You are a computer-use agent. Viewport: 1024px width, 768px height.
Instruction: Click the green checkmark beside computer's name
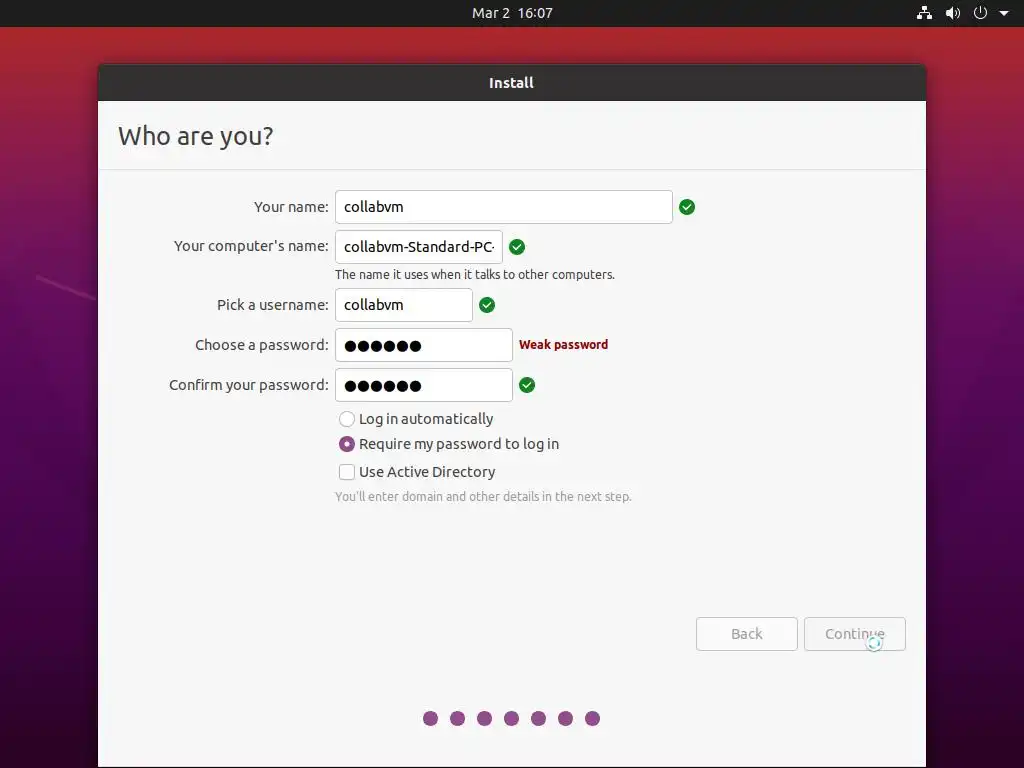pos(517,247)
